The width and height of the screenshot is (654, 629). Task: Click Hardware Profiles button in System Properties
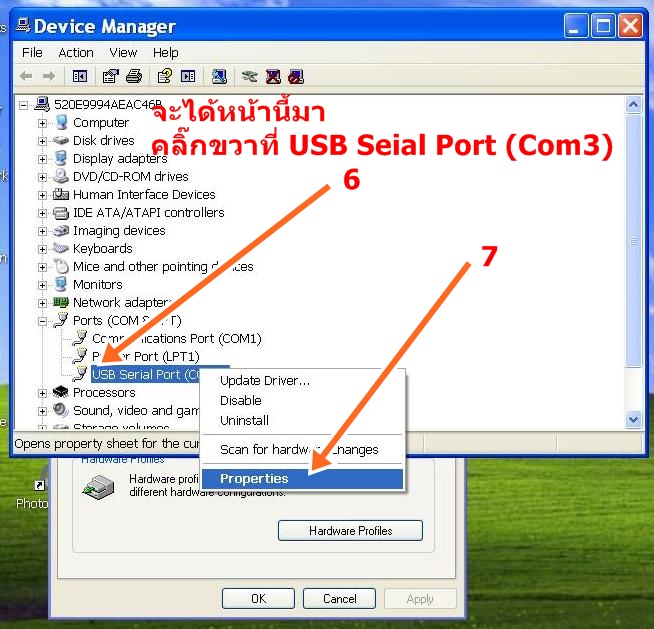[350, 531]
